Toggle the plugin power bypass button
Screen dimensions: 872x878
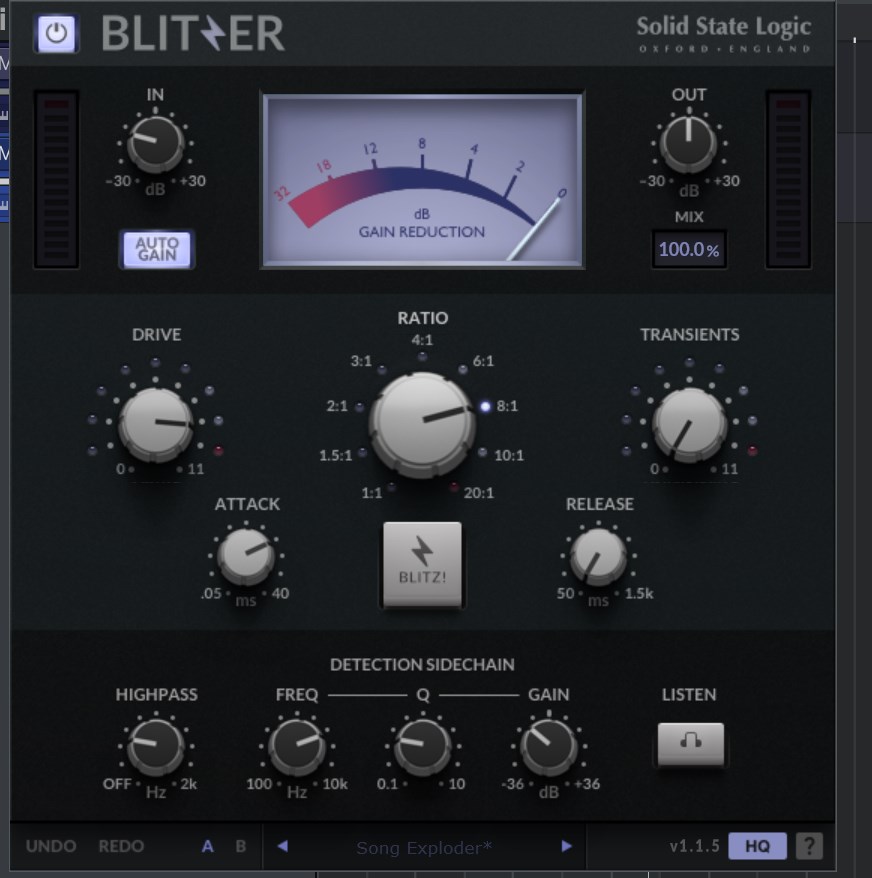coord(57,34)
